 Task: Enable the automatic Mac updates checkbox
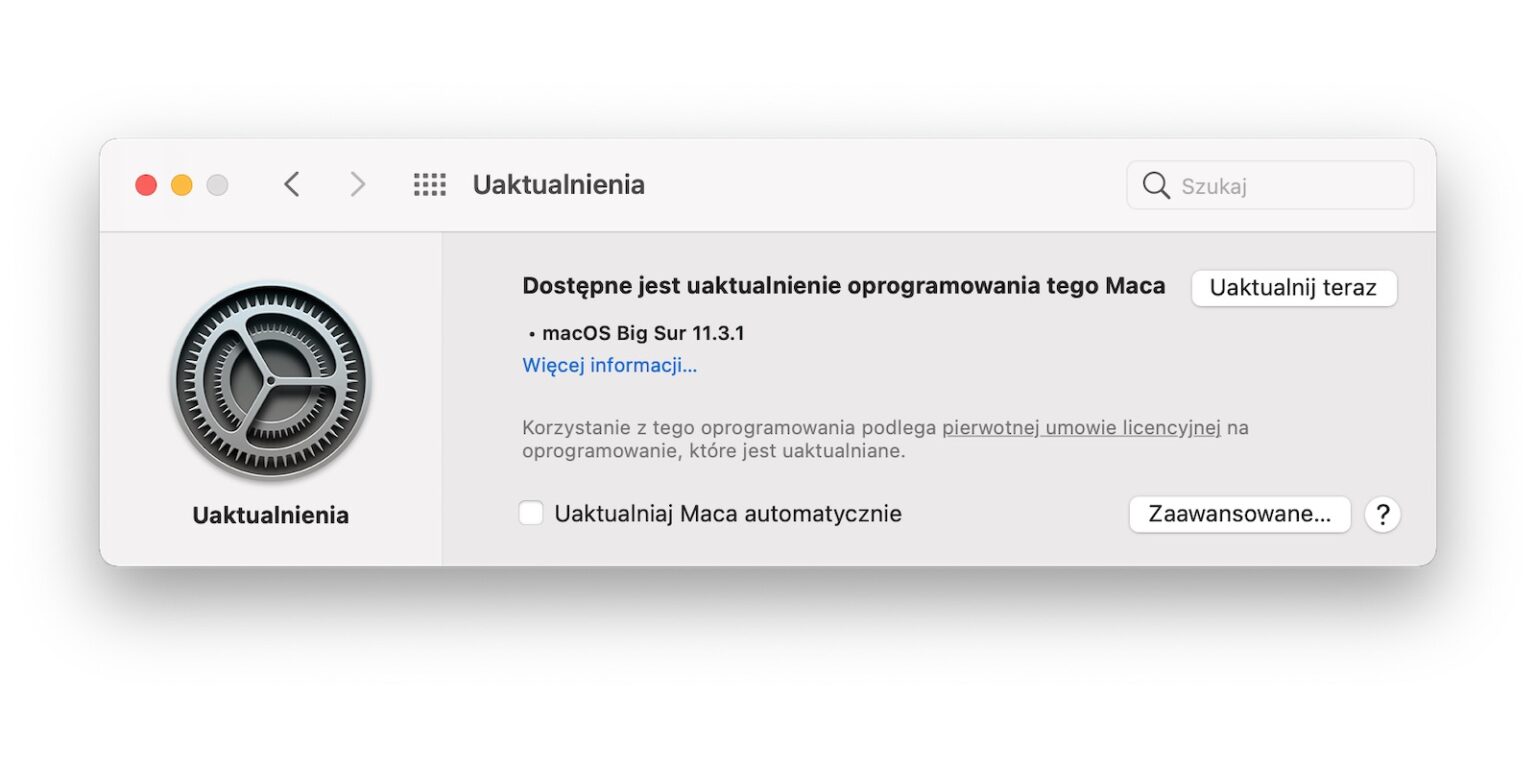pos(531,514)
